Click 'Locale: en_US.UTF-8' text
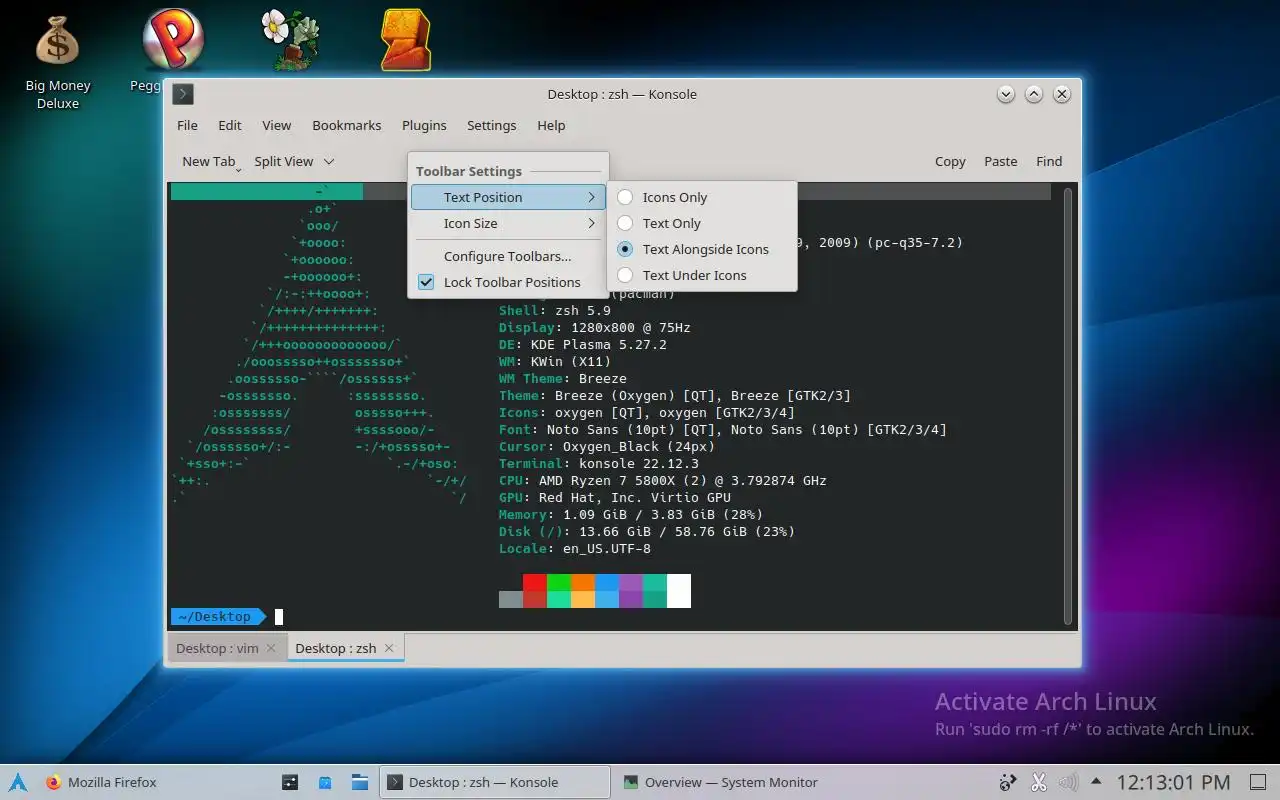The height and width of the screenshot is (800, 1280). click(575, 548)
